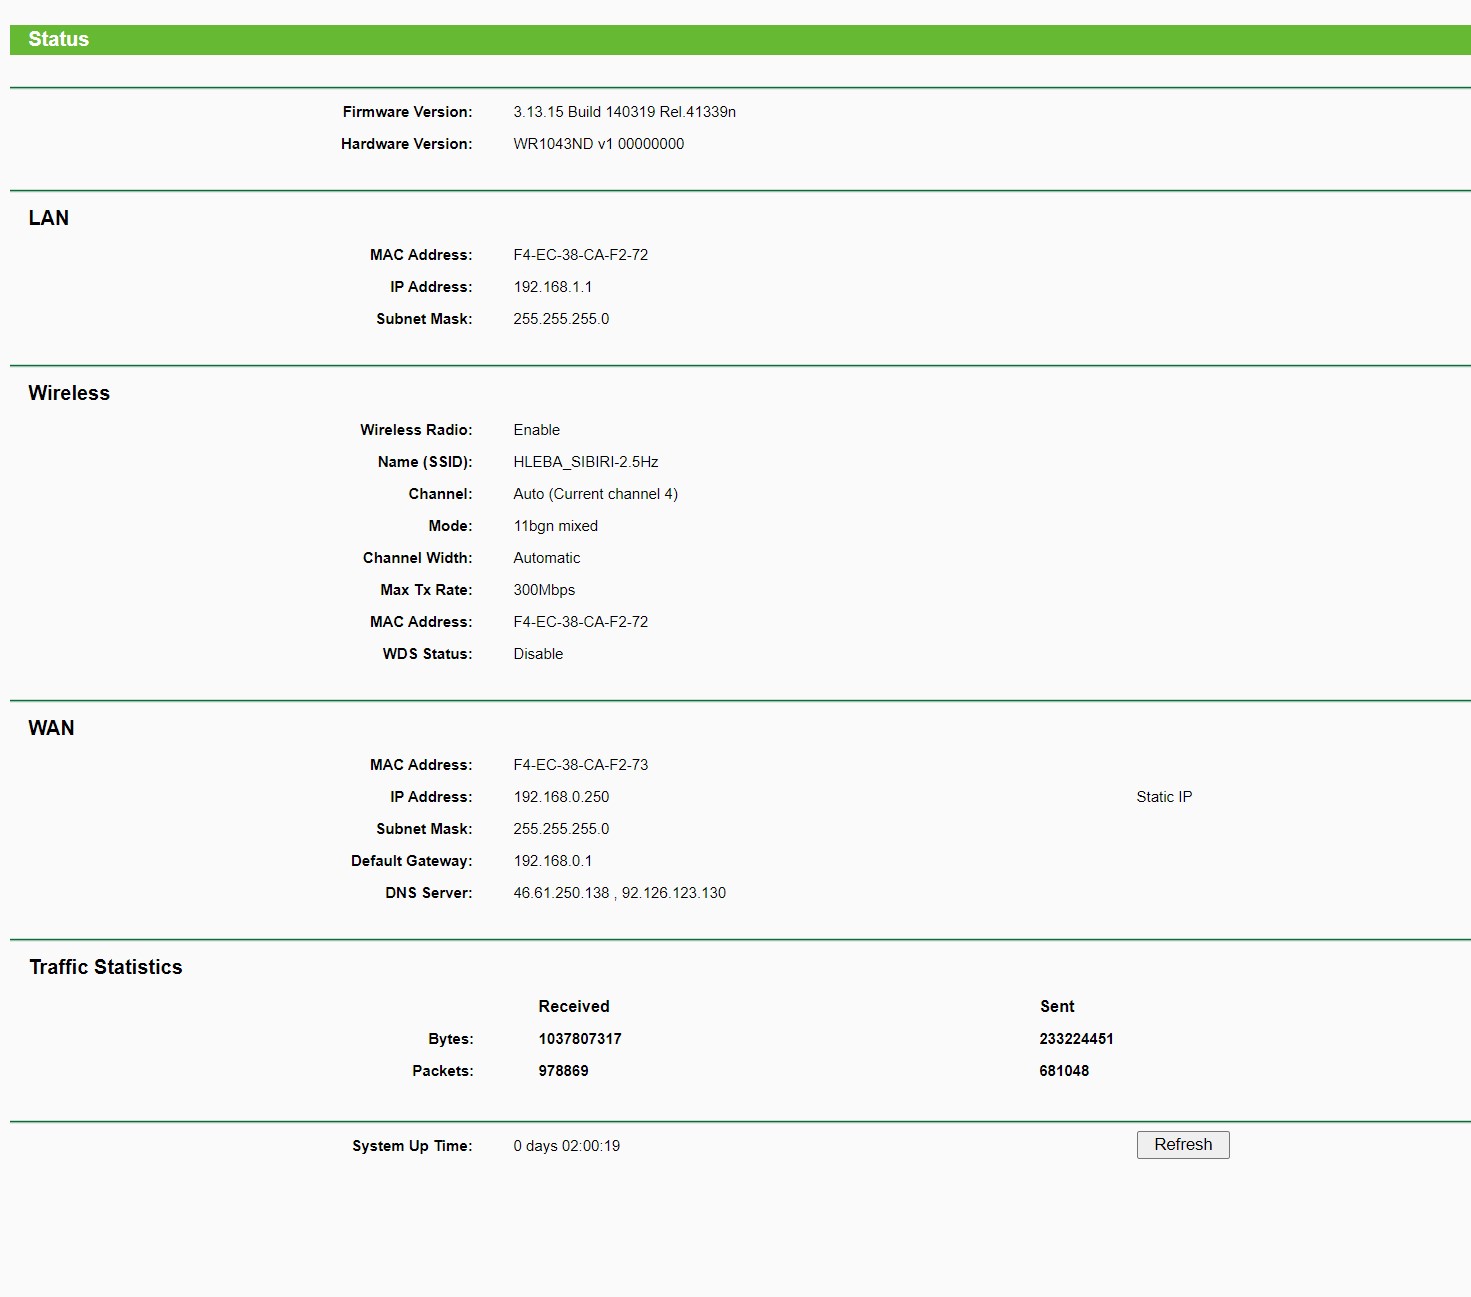The width and height of the screenshot is (1471, 1297).
Task: Click the Static IP connection type label
Action: click(x=1164, y=797)
